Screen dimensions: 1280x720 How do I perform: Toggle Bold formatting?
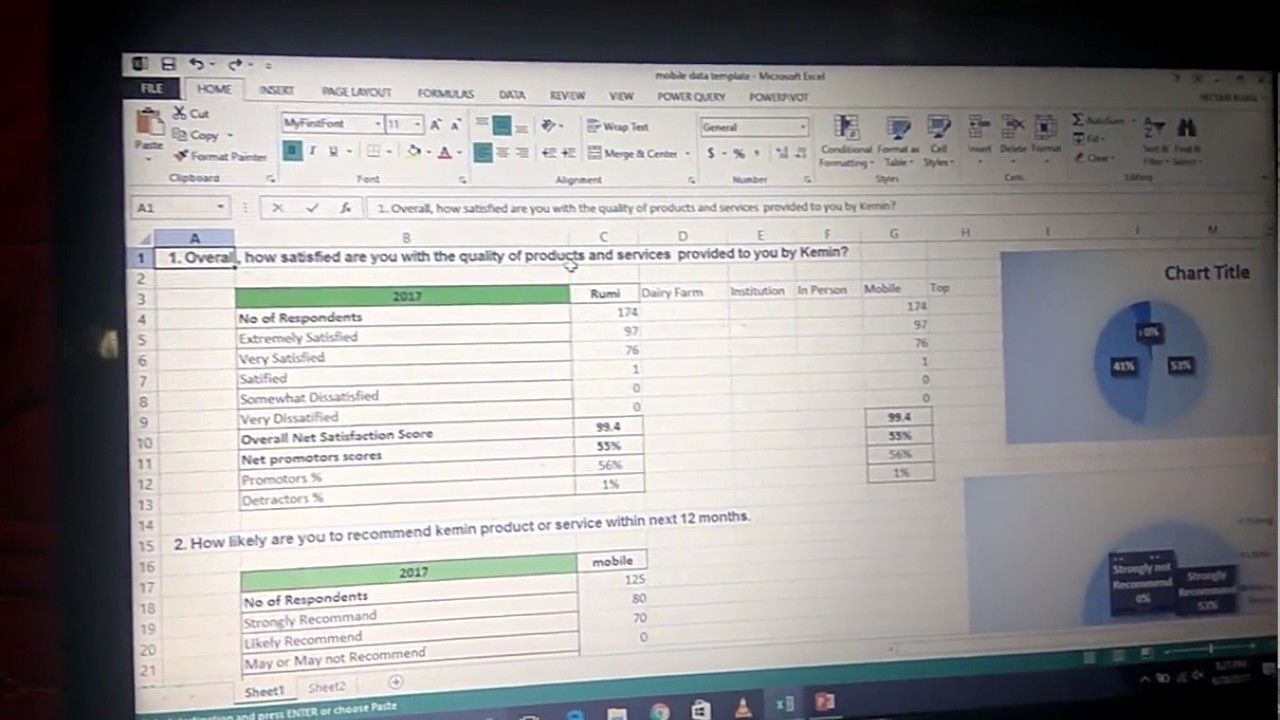pos(292,151)
